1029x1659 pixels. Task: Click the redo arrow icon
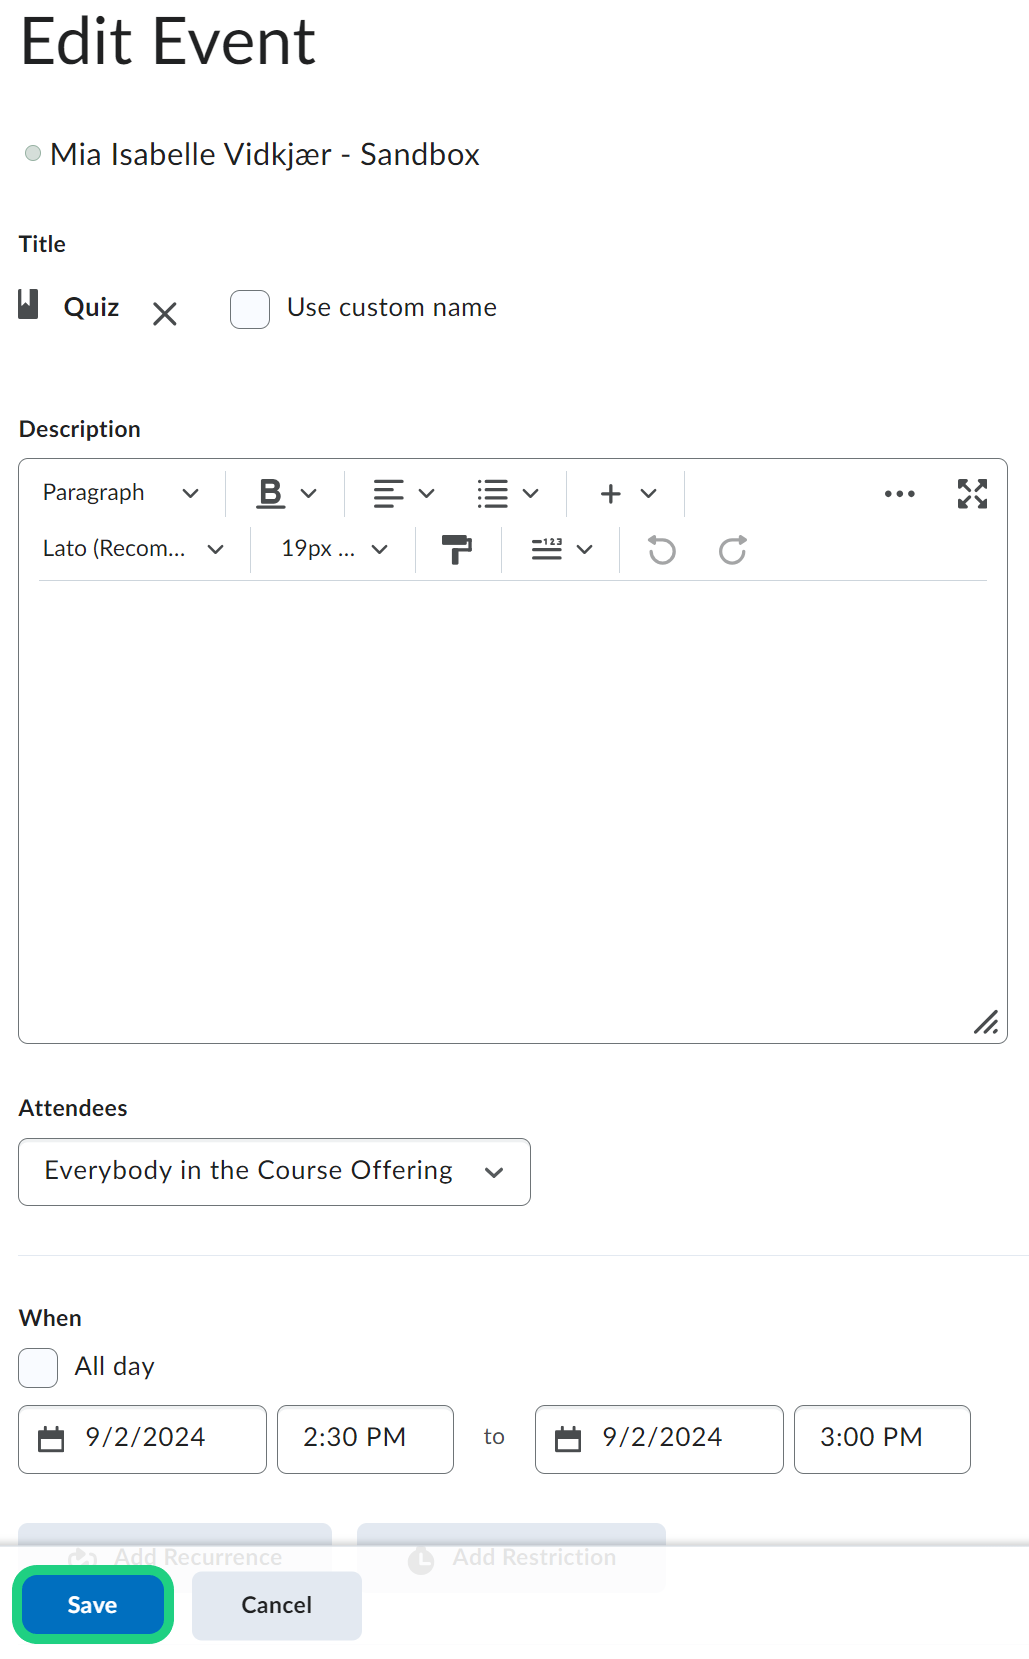tap(733, 550)
